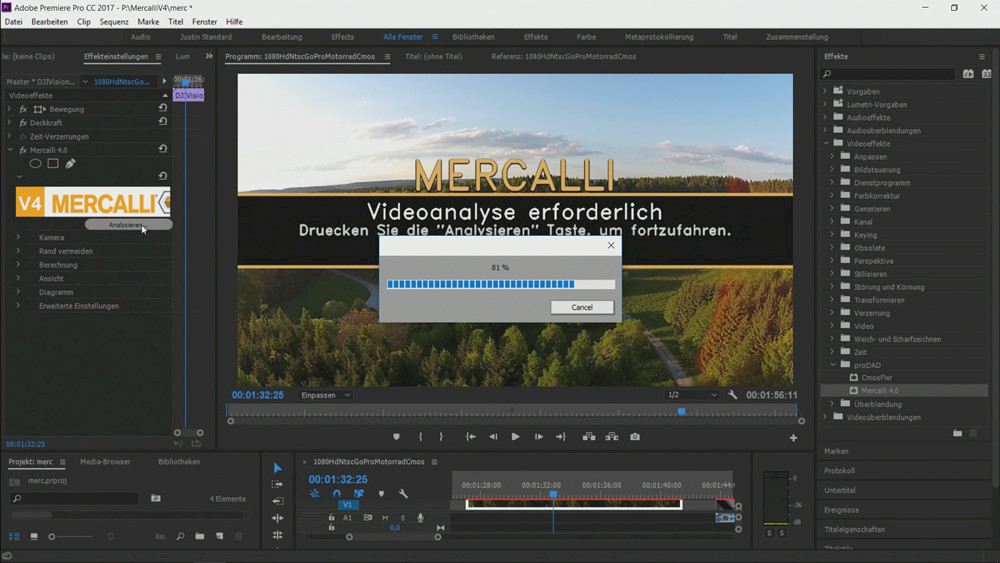This screenshot has height=563, width=1000.
Task: Open the Datei menu
Action: point(13,21)
